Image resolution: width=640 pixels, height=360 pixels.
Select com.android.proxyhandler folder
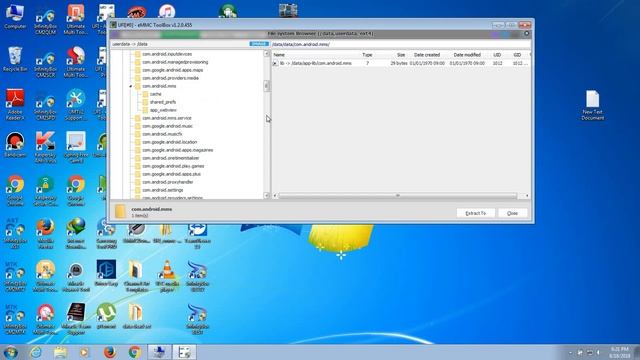point(168,182)
